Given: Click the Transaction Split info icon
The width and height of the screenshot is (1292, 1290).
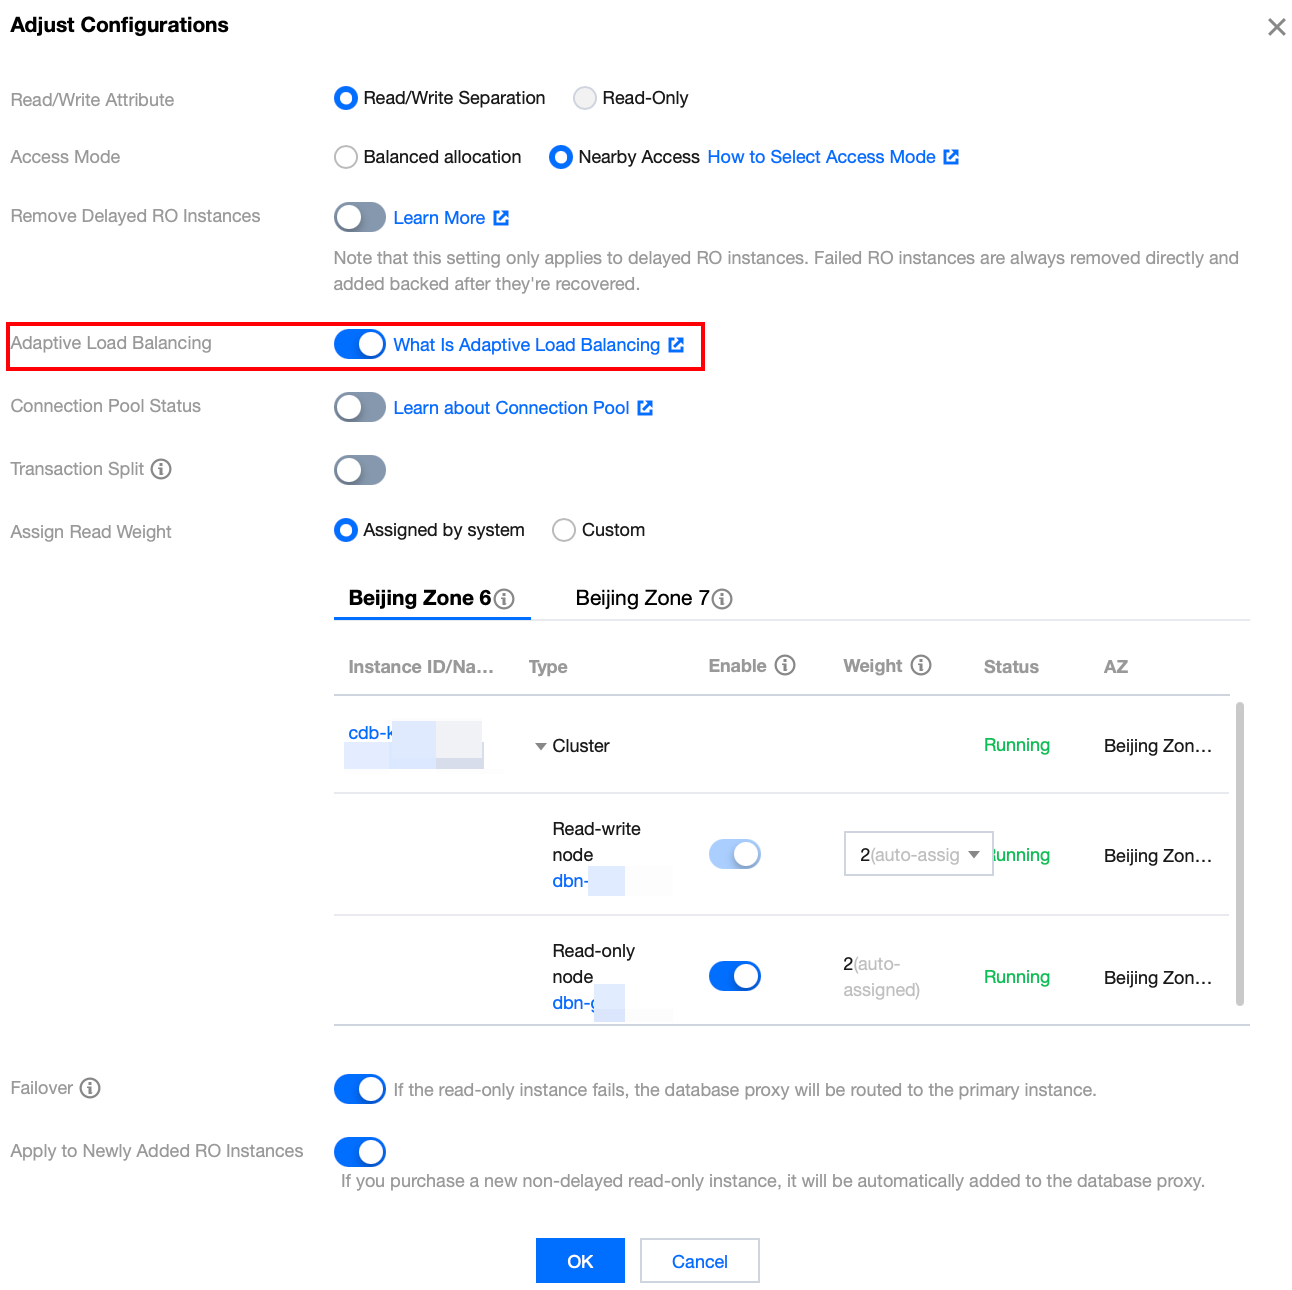Looking at the screenshot, I should click(161, 469).
